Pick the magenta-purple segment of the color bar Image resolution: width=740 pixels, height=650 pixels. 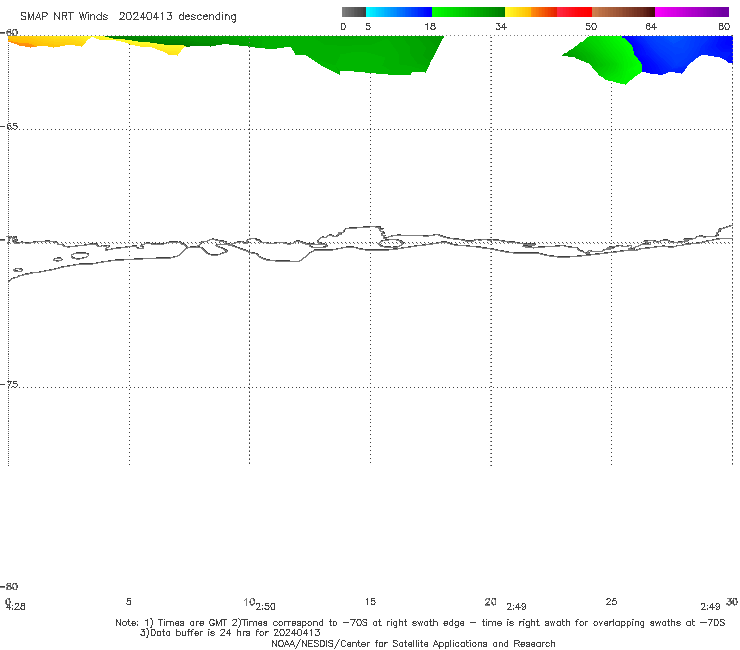click(692, 12)
